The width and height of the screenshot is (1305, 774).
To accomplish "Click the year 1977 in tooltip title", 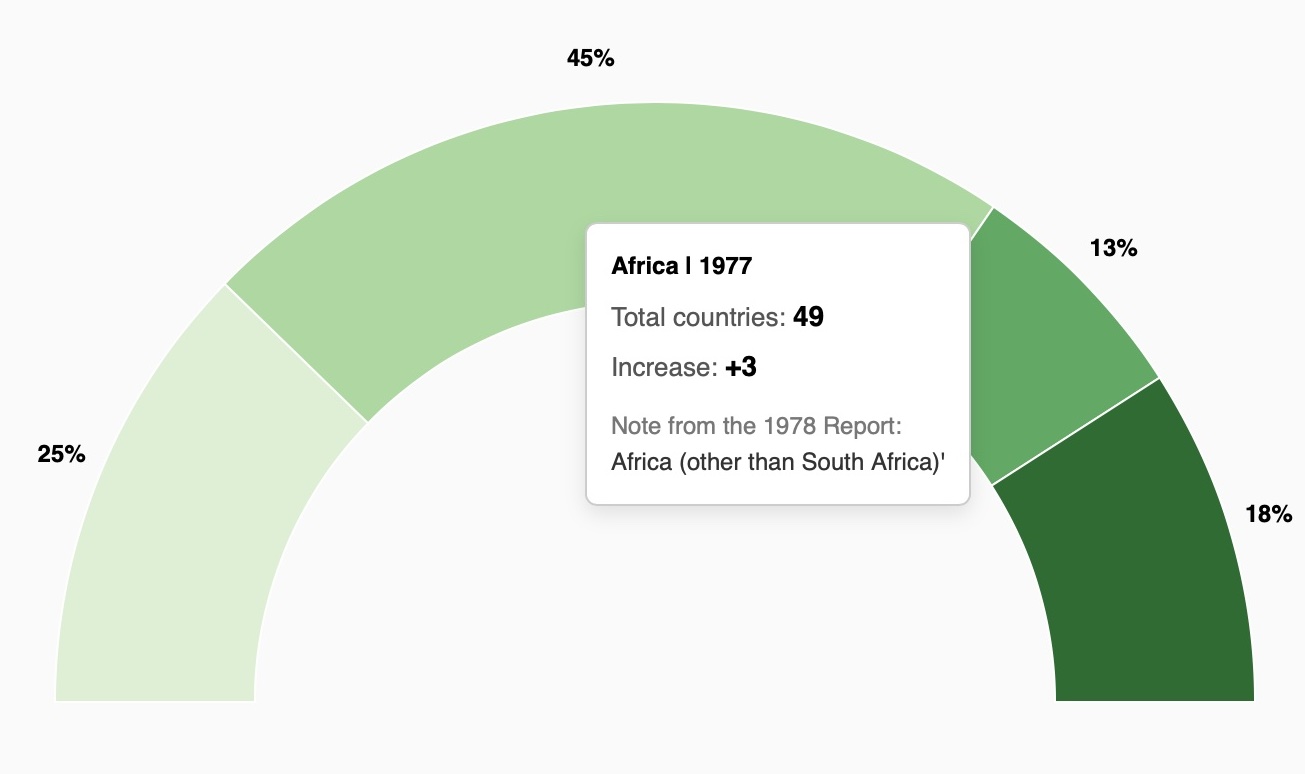I will coord(725,266).
